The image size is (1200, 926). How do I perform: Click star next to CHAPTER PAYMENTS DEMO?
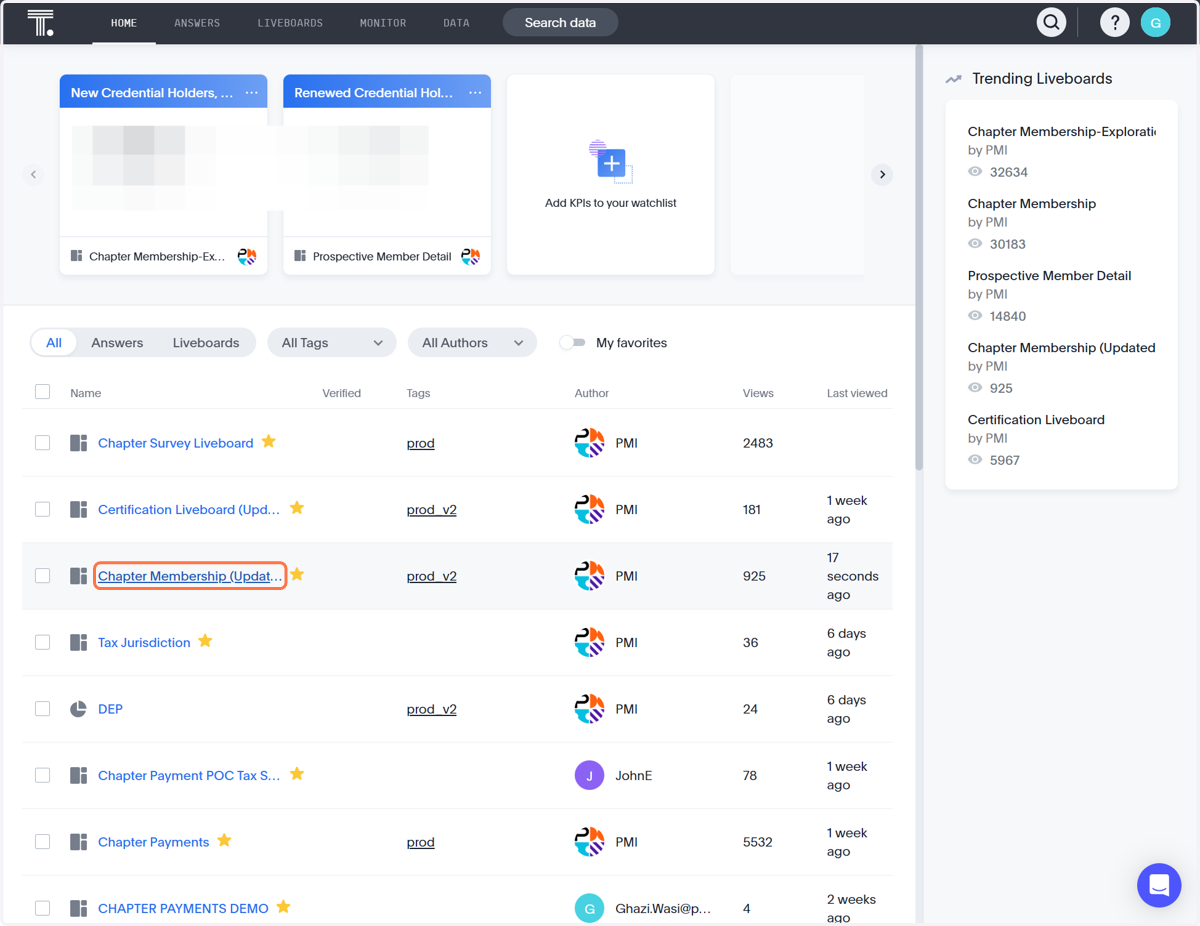pos(283,907)
